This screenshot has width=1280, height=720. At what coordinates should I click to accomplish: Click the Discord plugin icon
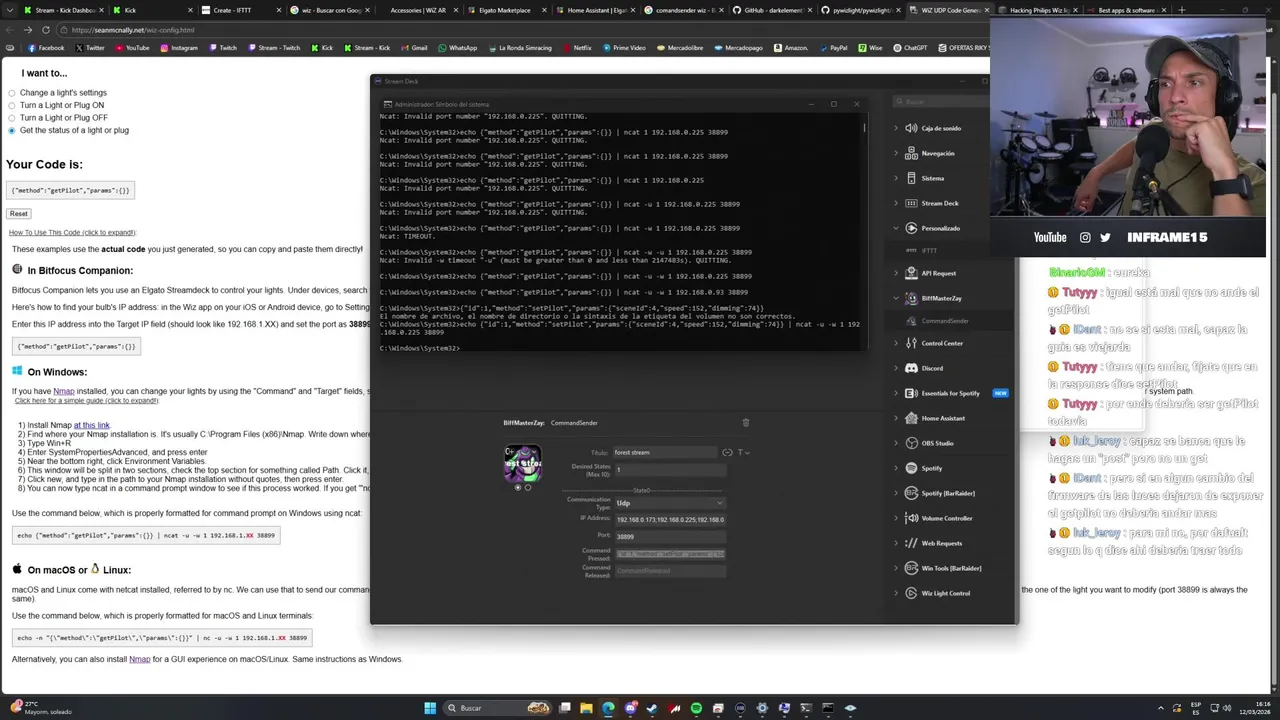pyautogui.click(x=911, y=368)
